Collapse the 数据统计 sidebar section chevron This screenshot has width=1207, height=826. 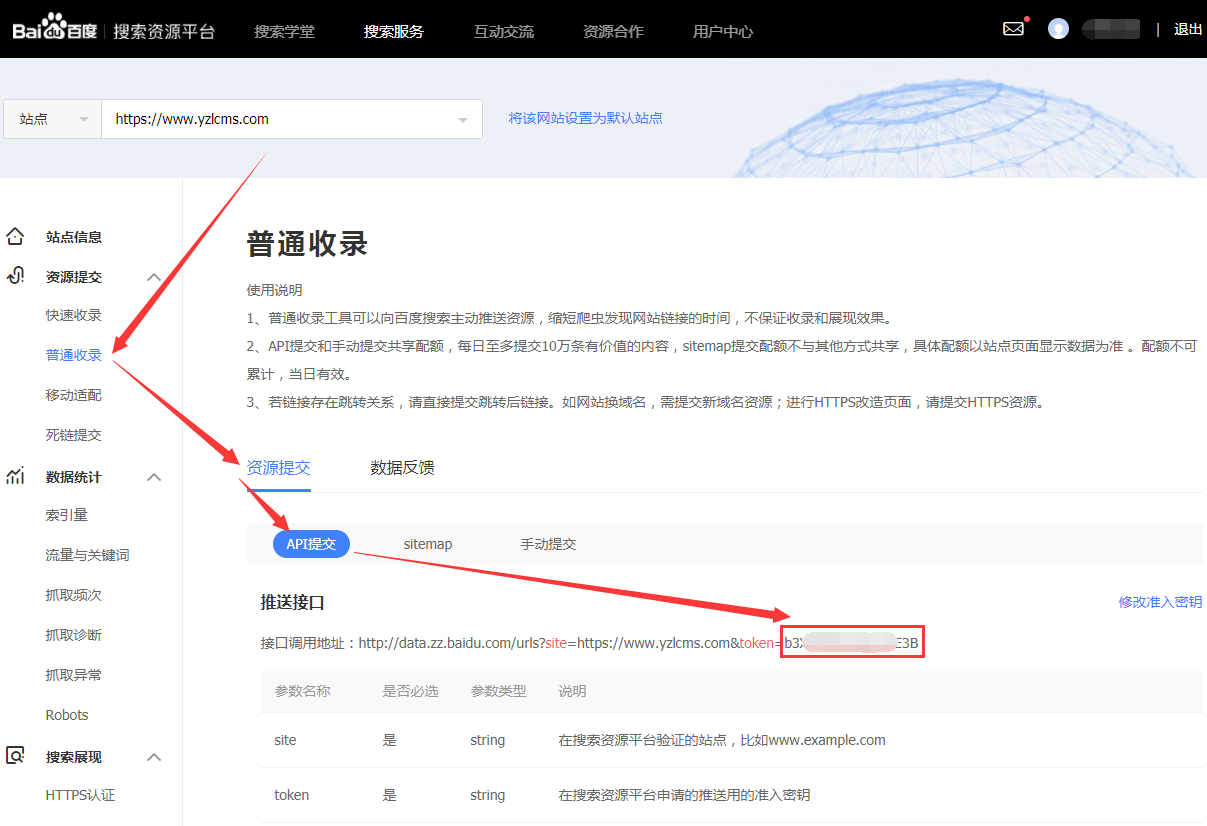154,477
